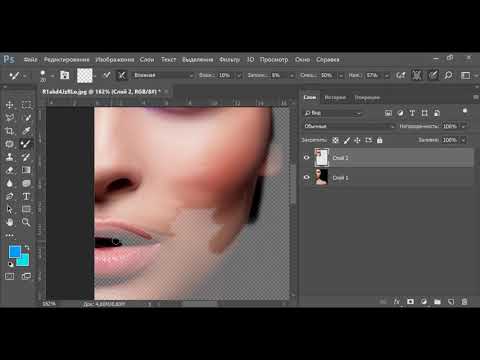480x360 pixels.
Task: Hide the Слой 1 layer
Action: click(x=307, y=178)
